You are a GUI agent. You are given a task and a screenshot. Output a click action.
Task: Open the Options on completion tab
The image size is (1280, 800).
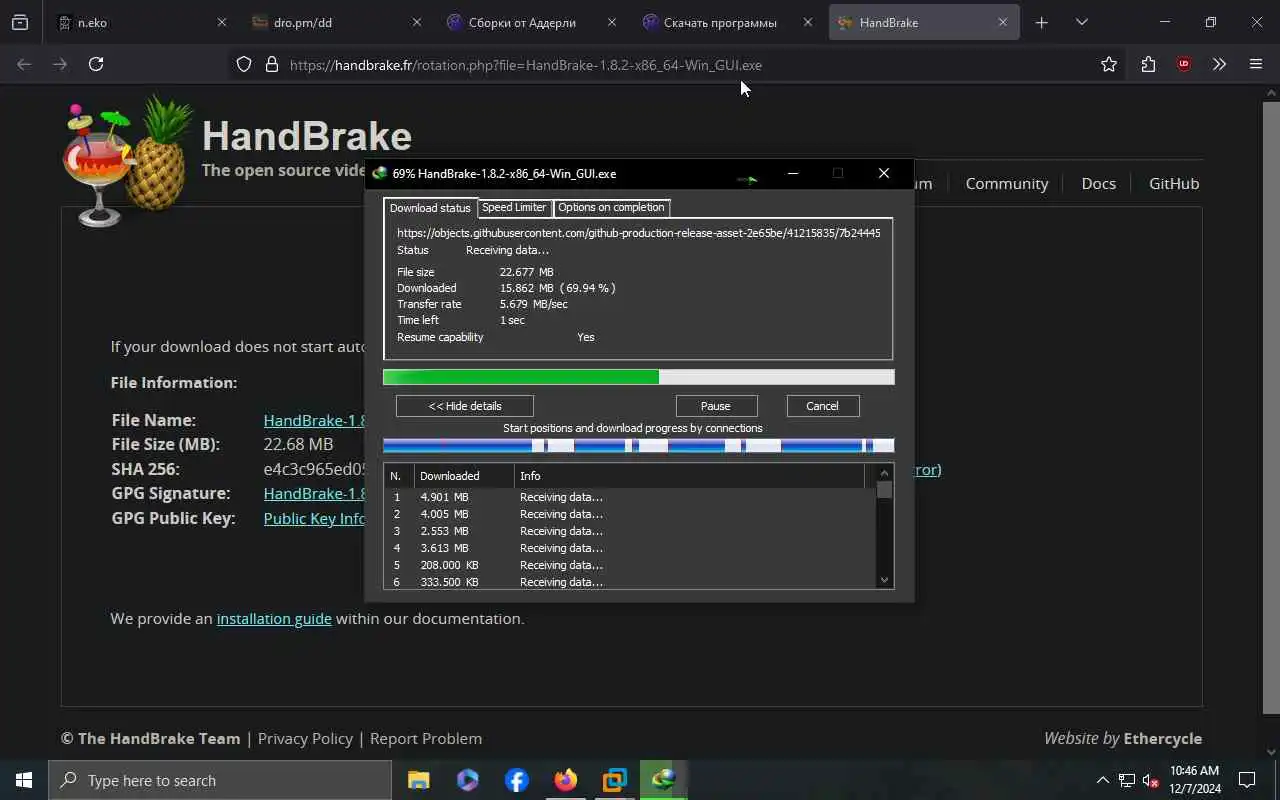click(x=611, y=207)
